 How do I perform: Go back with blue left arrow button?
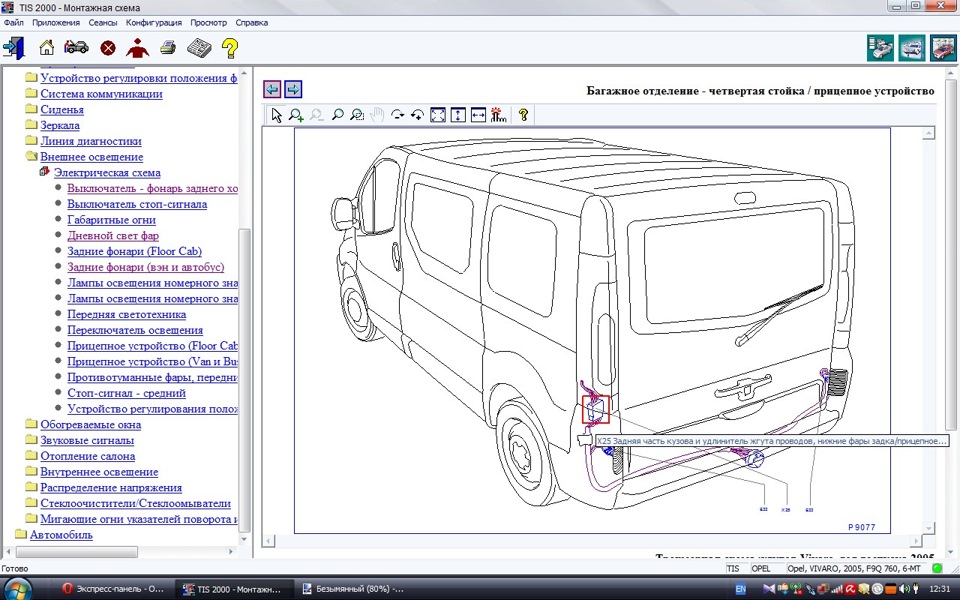pos(272,89)
